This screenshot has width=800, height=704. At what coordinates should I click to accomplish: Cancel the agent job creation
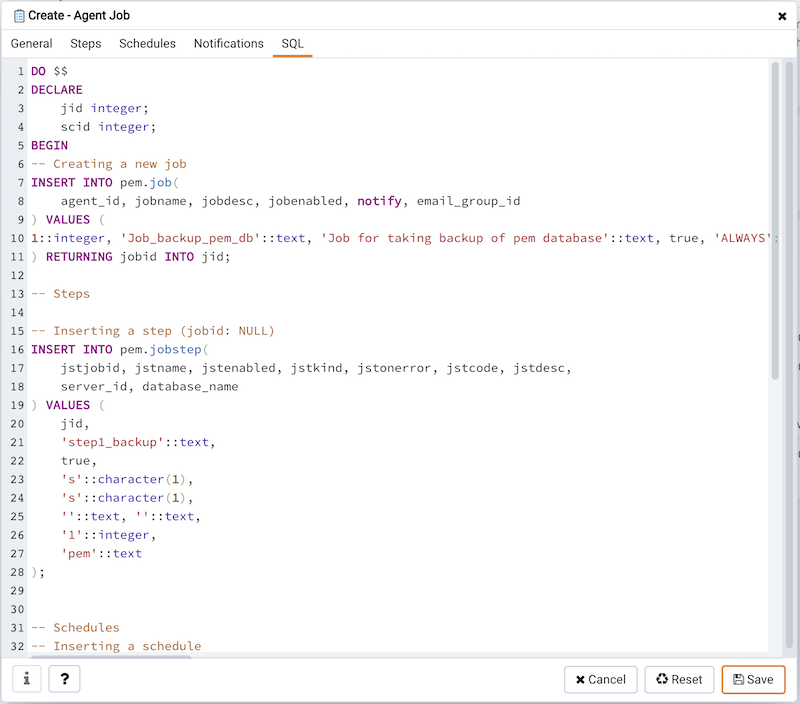(601, 680)
